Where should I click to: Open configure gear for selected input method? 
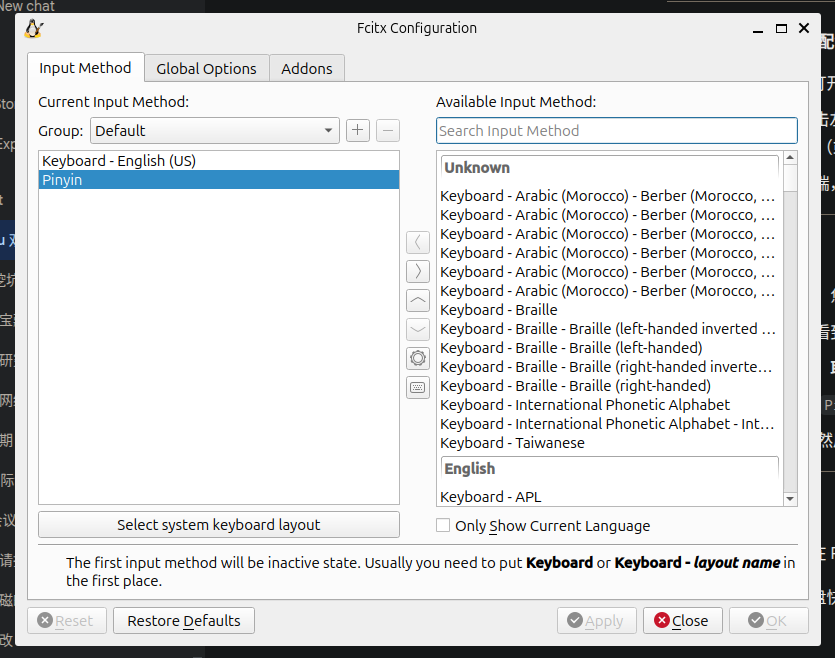coord(418,359)
